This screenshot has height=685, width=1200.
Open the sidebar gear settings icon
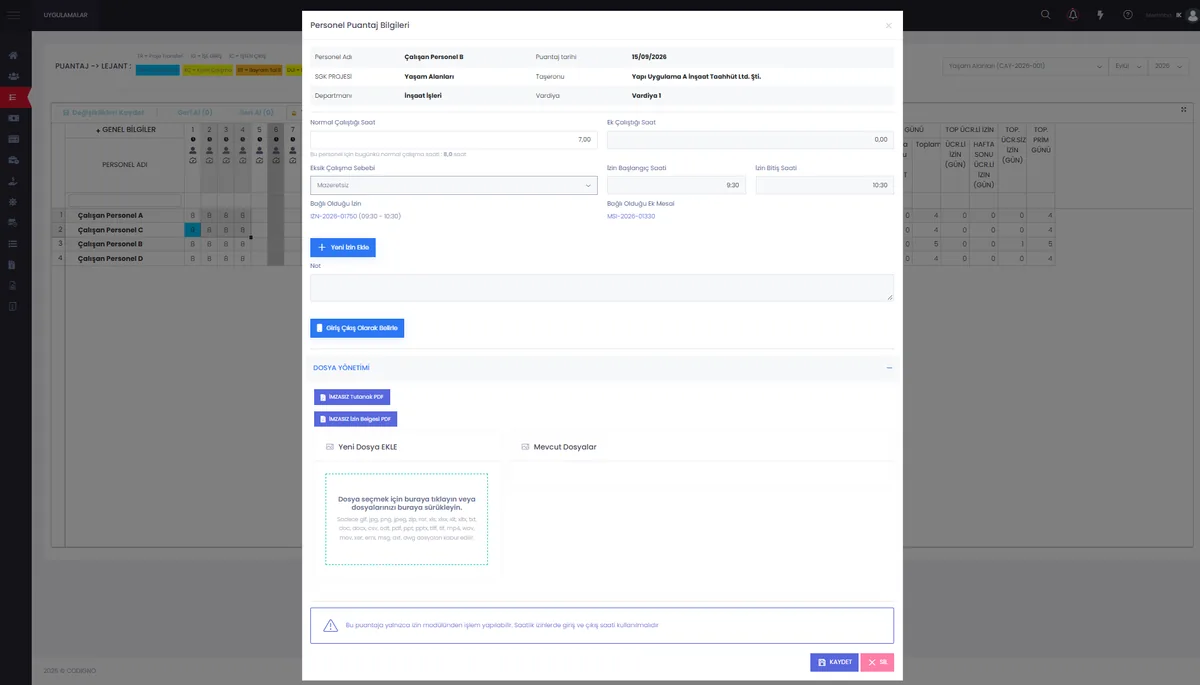(x=13, y=202)
